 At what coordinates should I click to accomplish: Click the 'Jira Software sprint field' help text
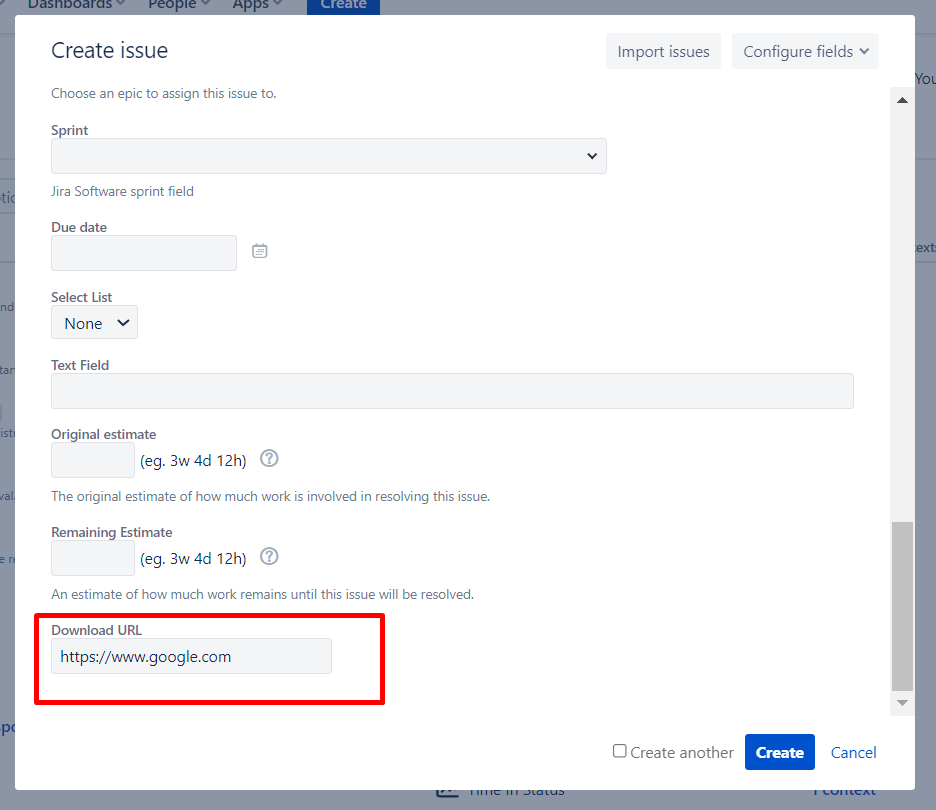(x=122, y=192)
